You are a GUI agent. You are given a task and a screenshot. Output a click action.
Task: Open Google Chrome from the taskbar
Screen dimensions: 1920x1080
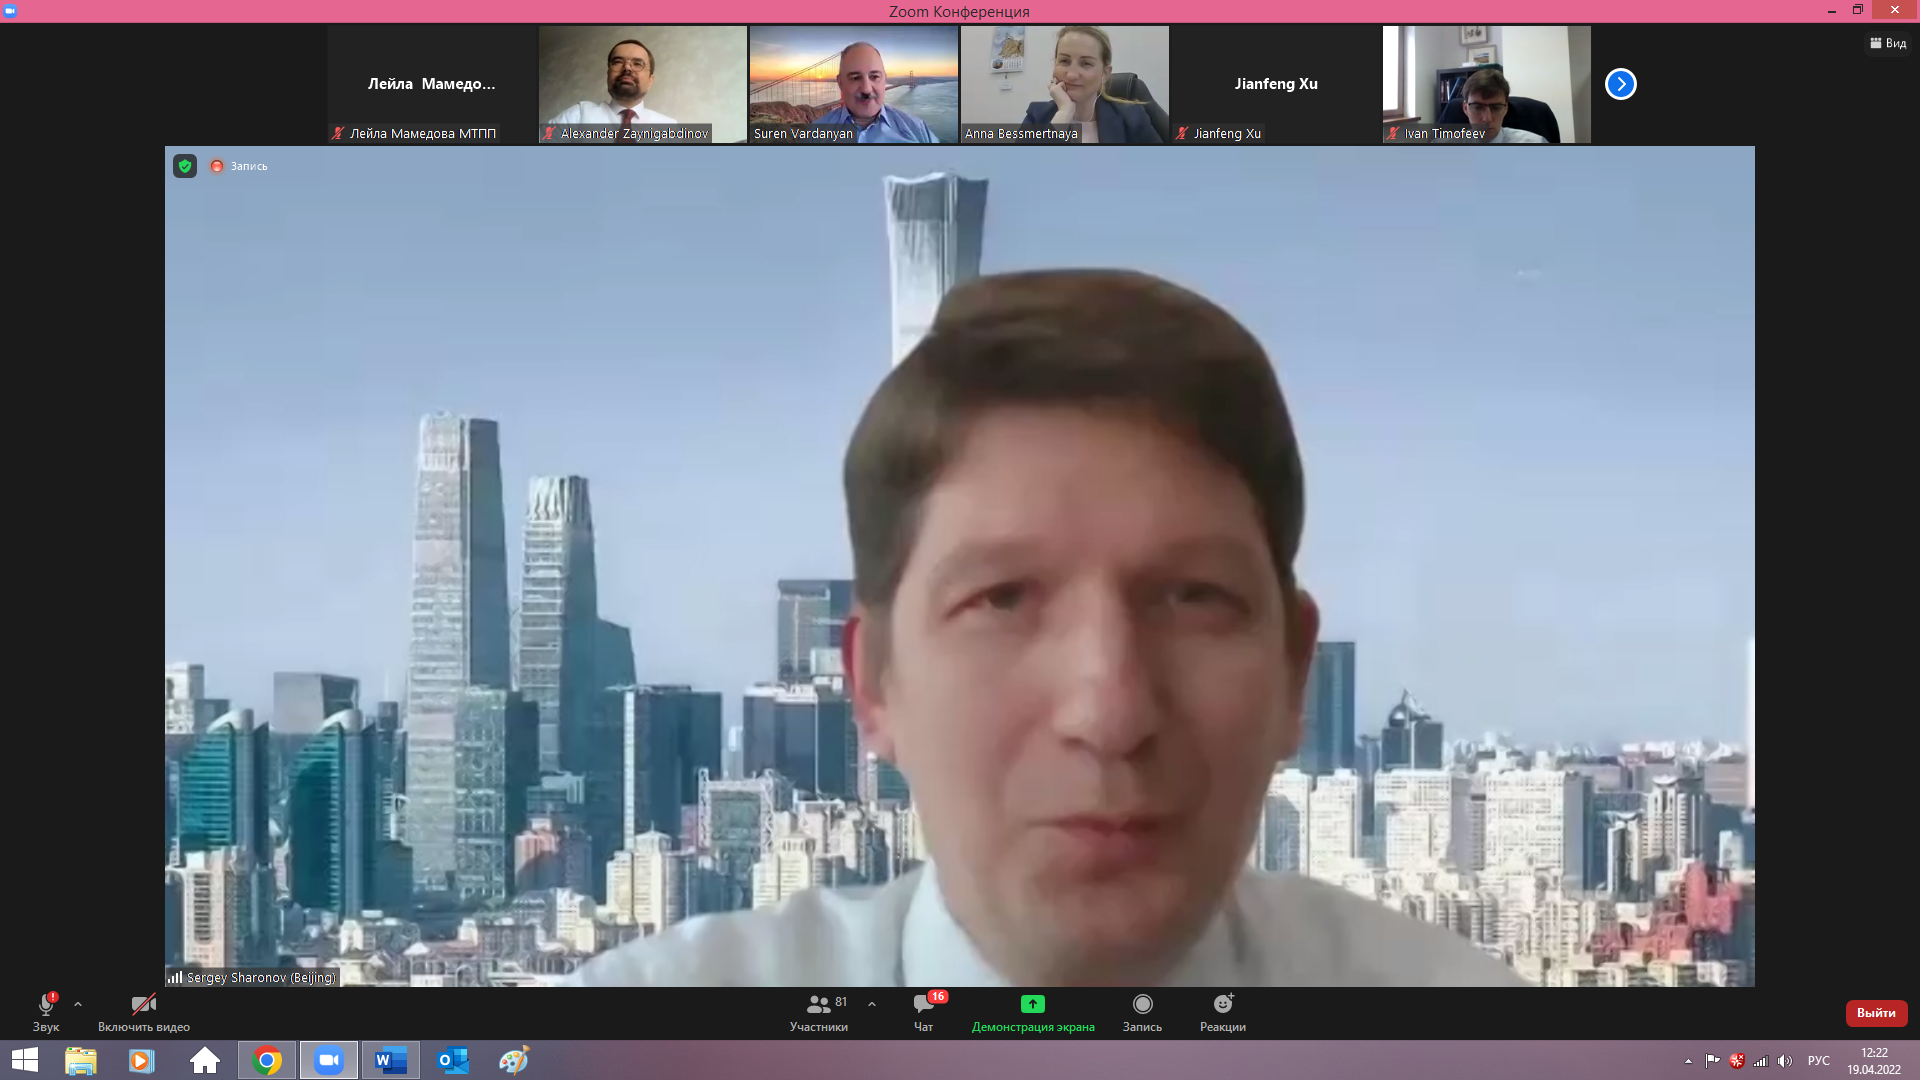[267, 1060]
